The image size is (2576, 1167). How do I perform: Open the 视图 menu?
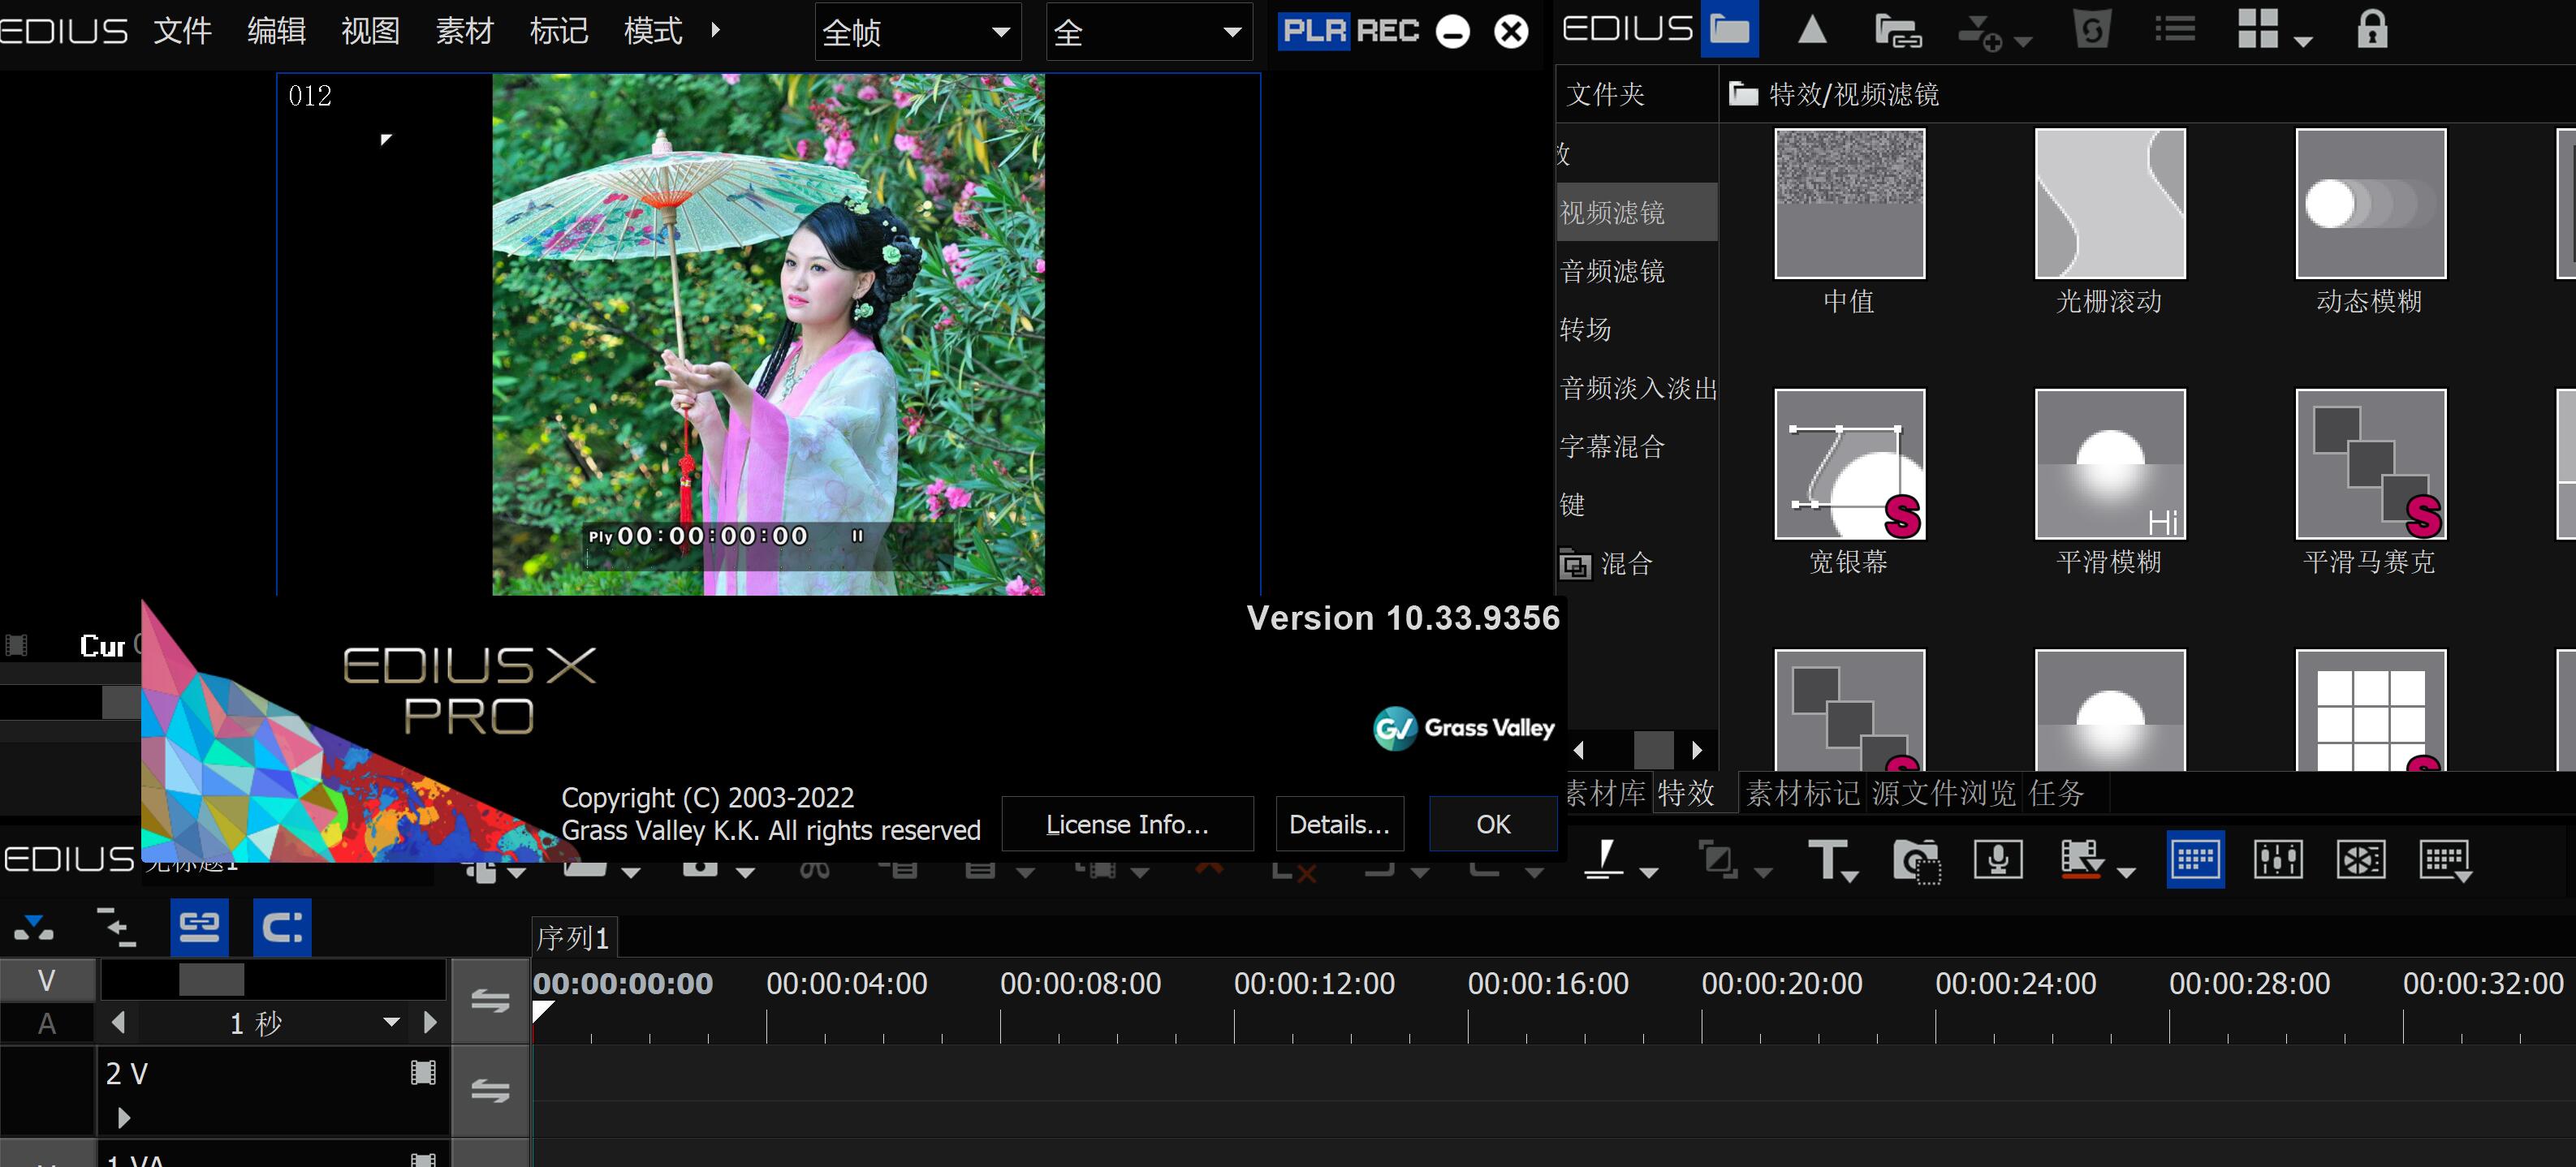(370, 31)
